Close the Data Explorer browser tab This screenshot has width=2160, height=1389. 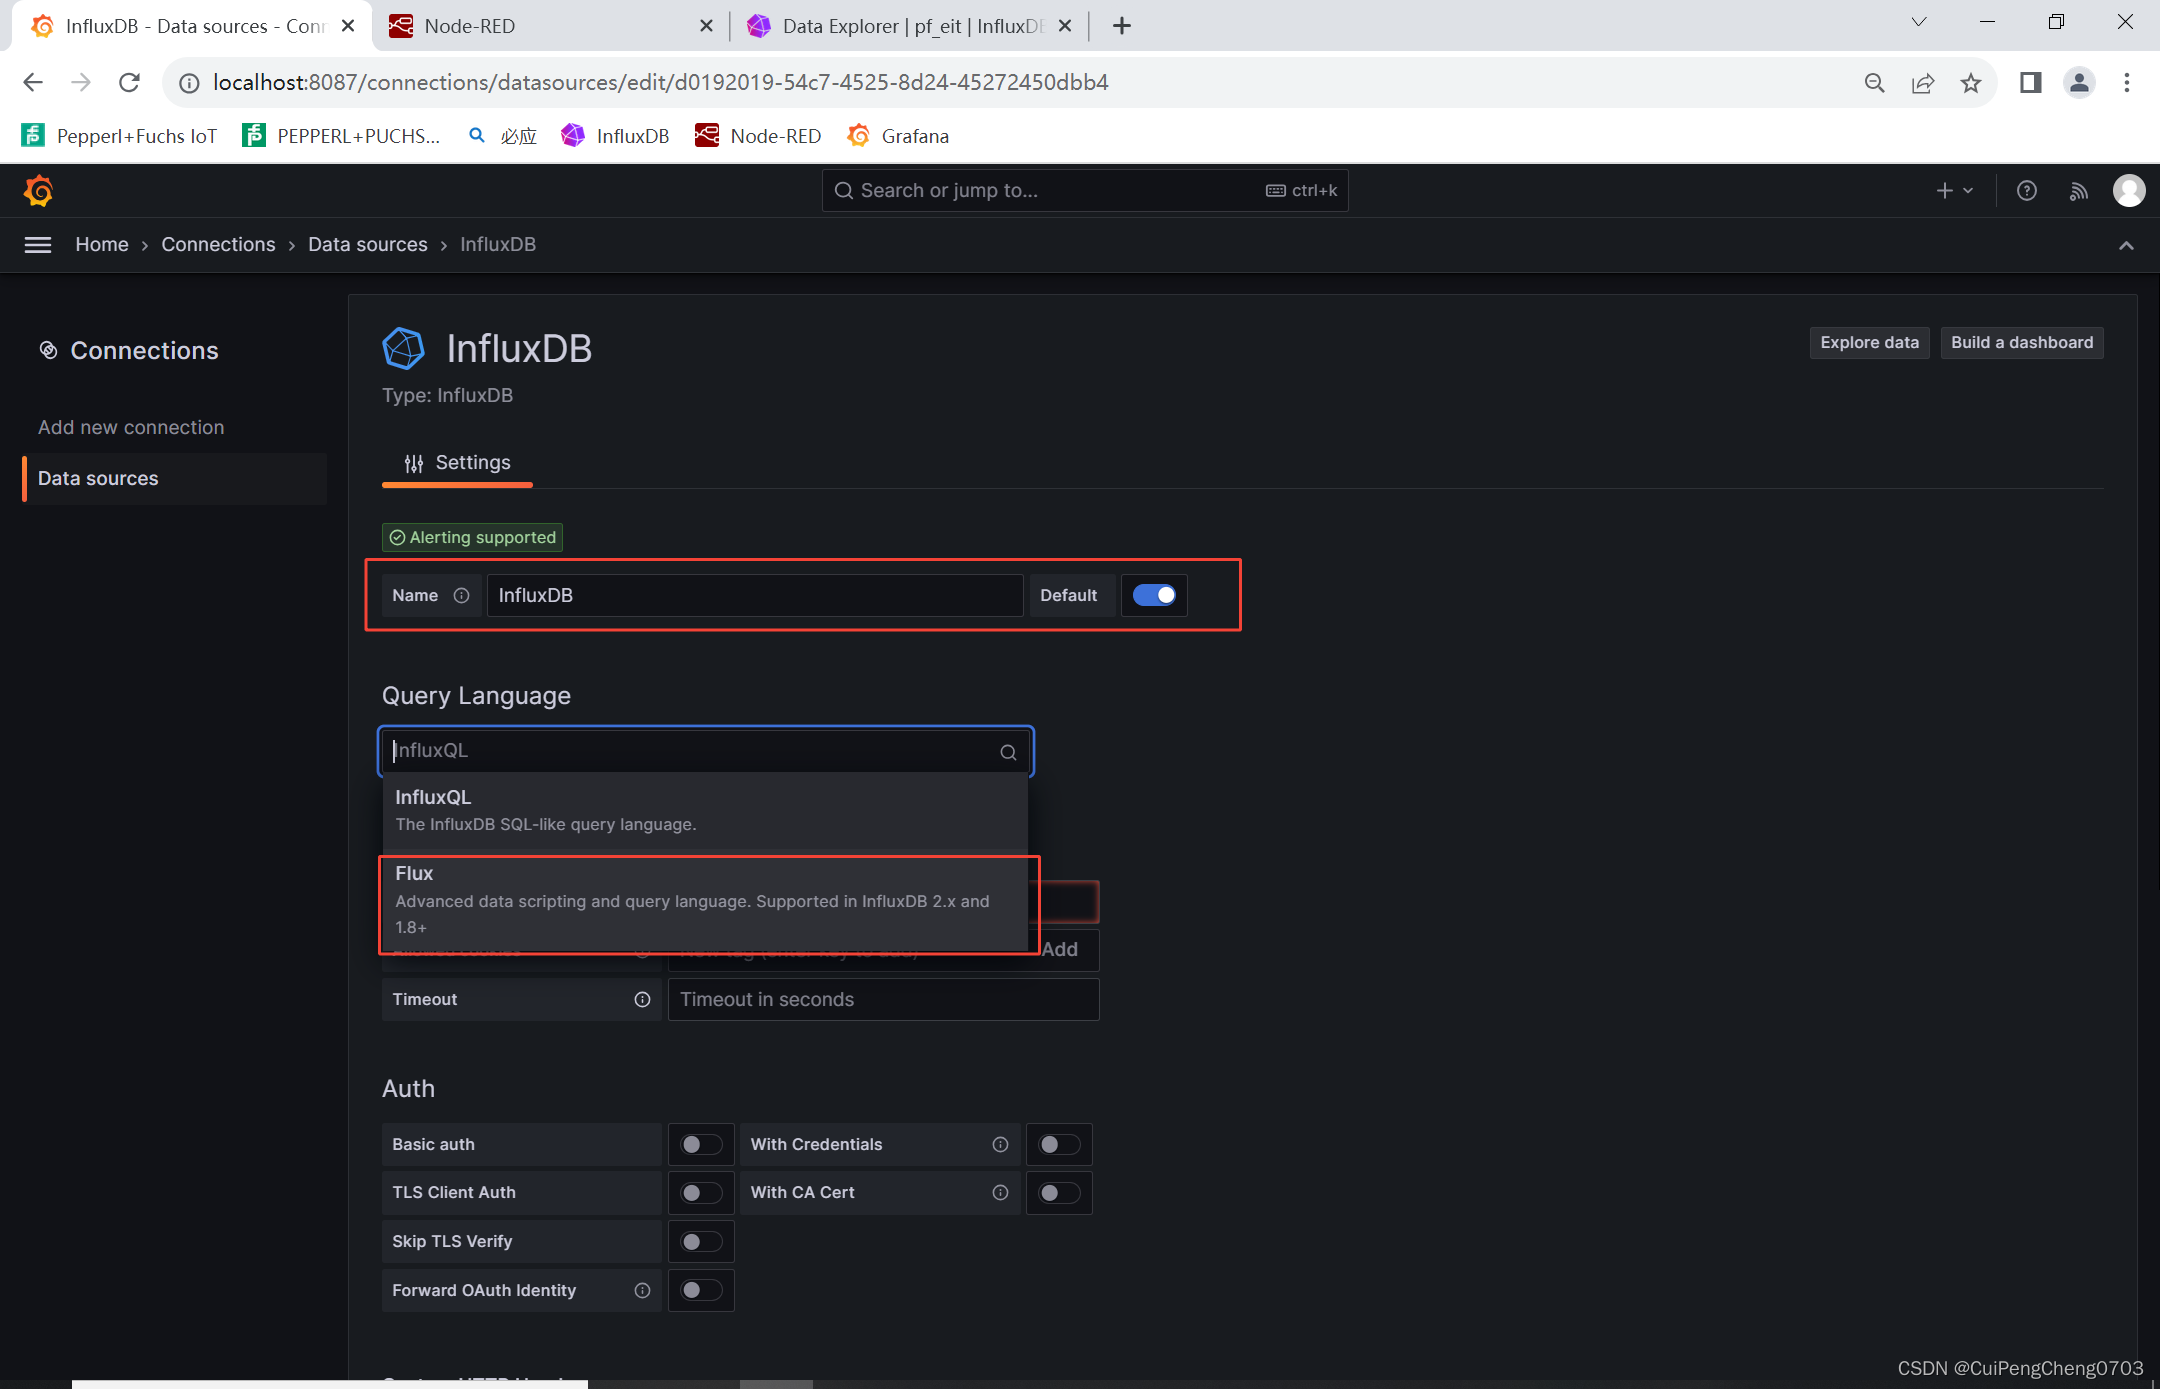coord(1065,26)
